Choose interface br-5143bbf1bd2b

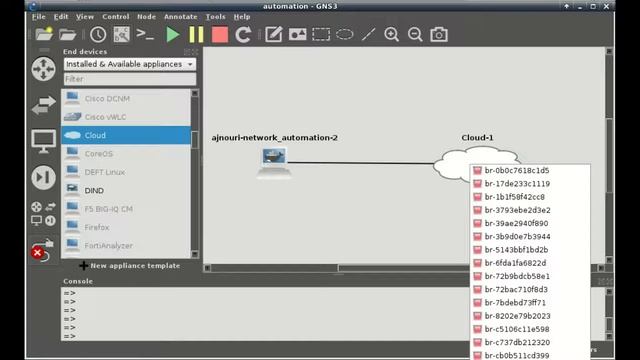coord(530,250)
